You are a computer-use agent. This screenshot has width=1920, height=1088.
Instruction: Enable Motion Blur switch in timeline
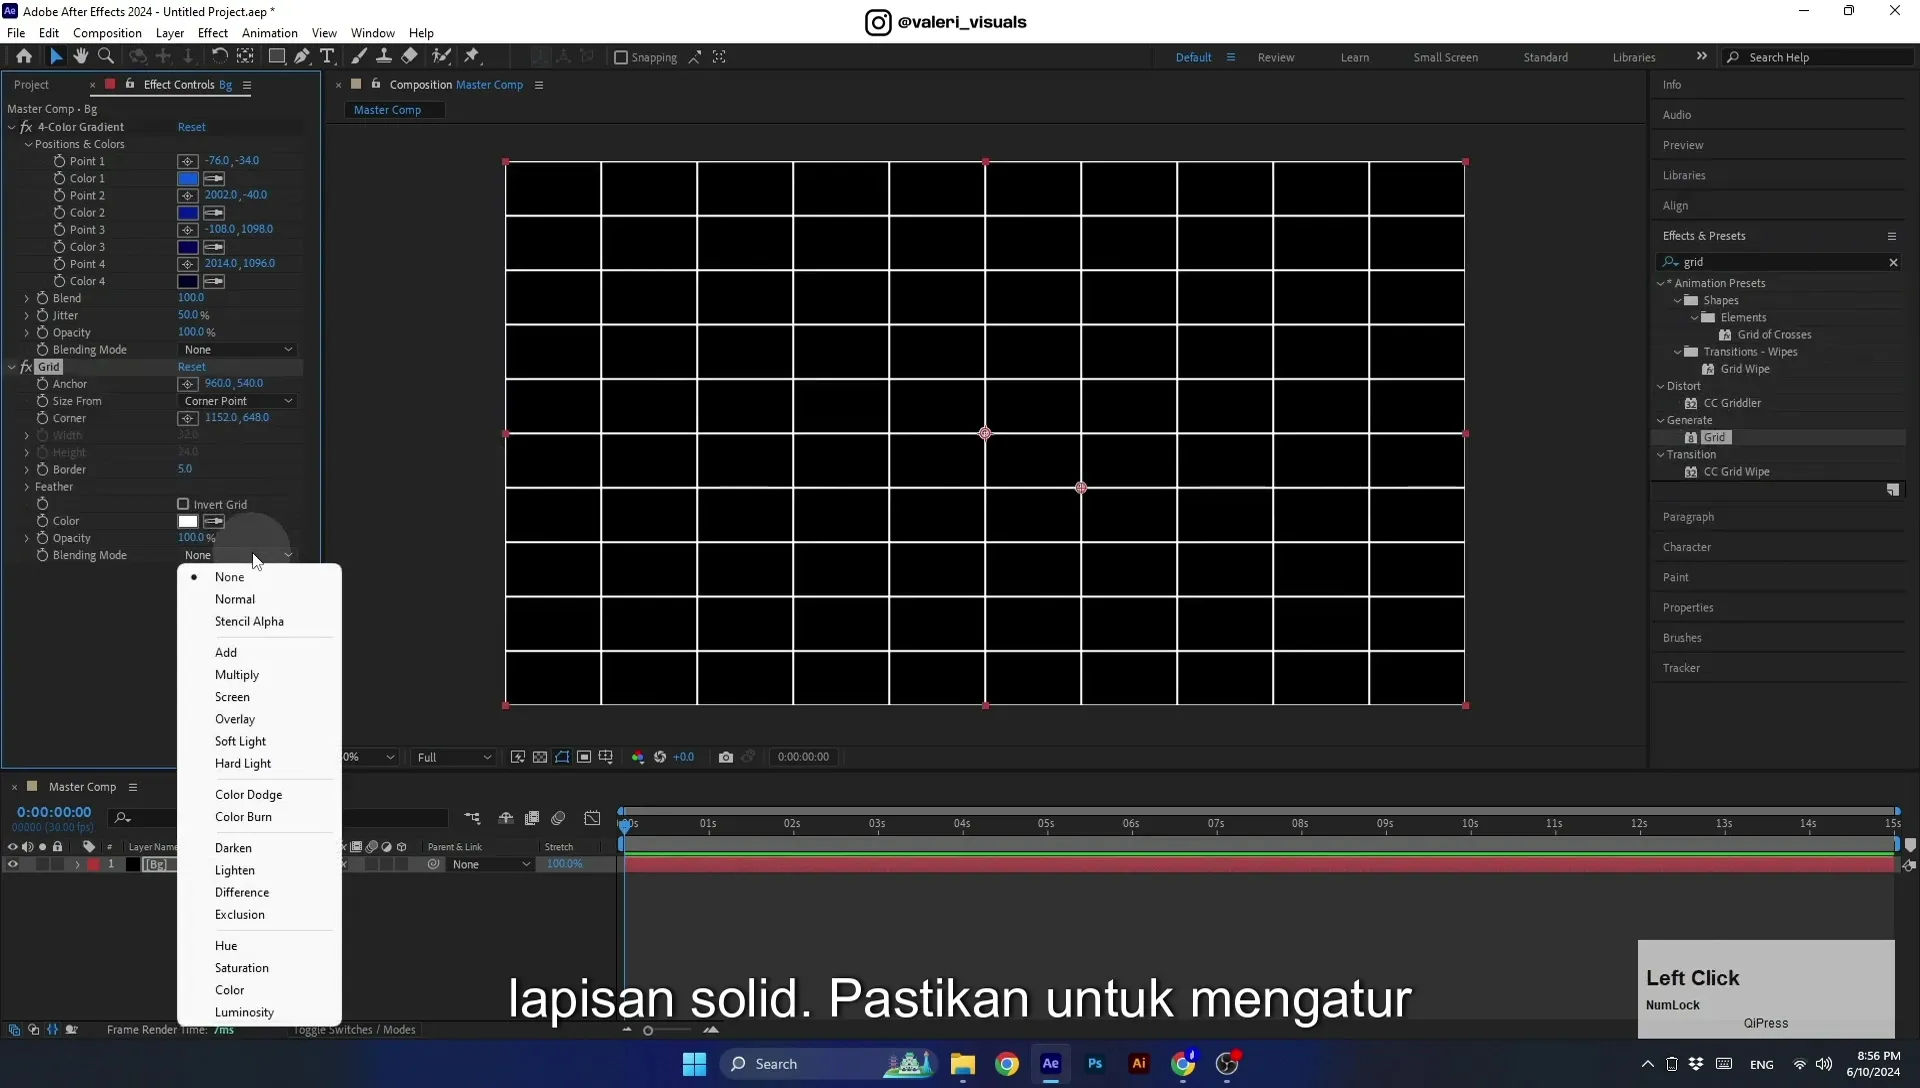[559, 818]
